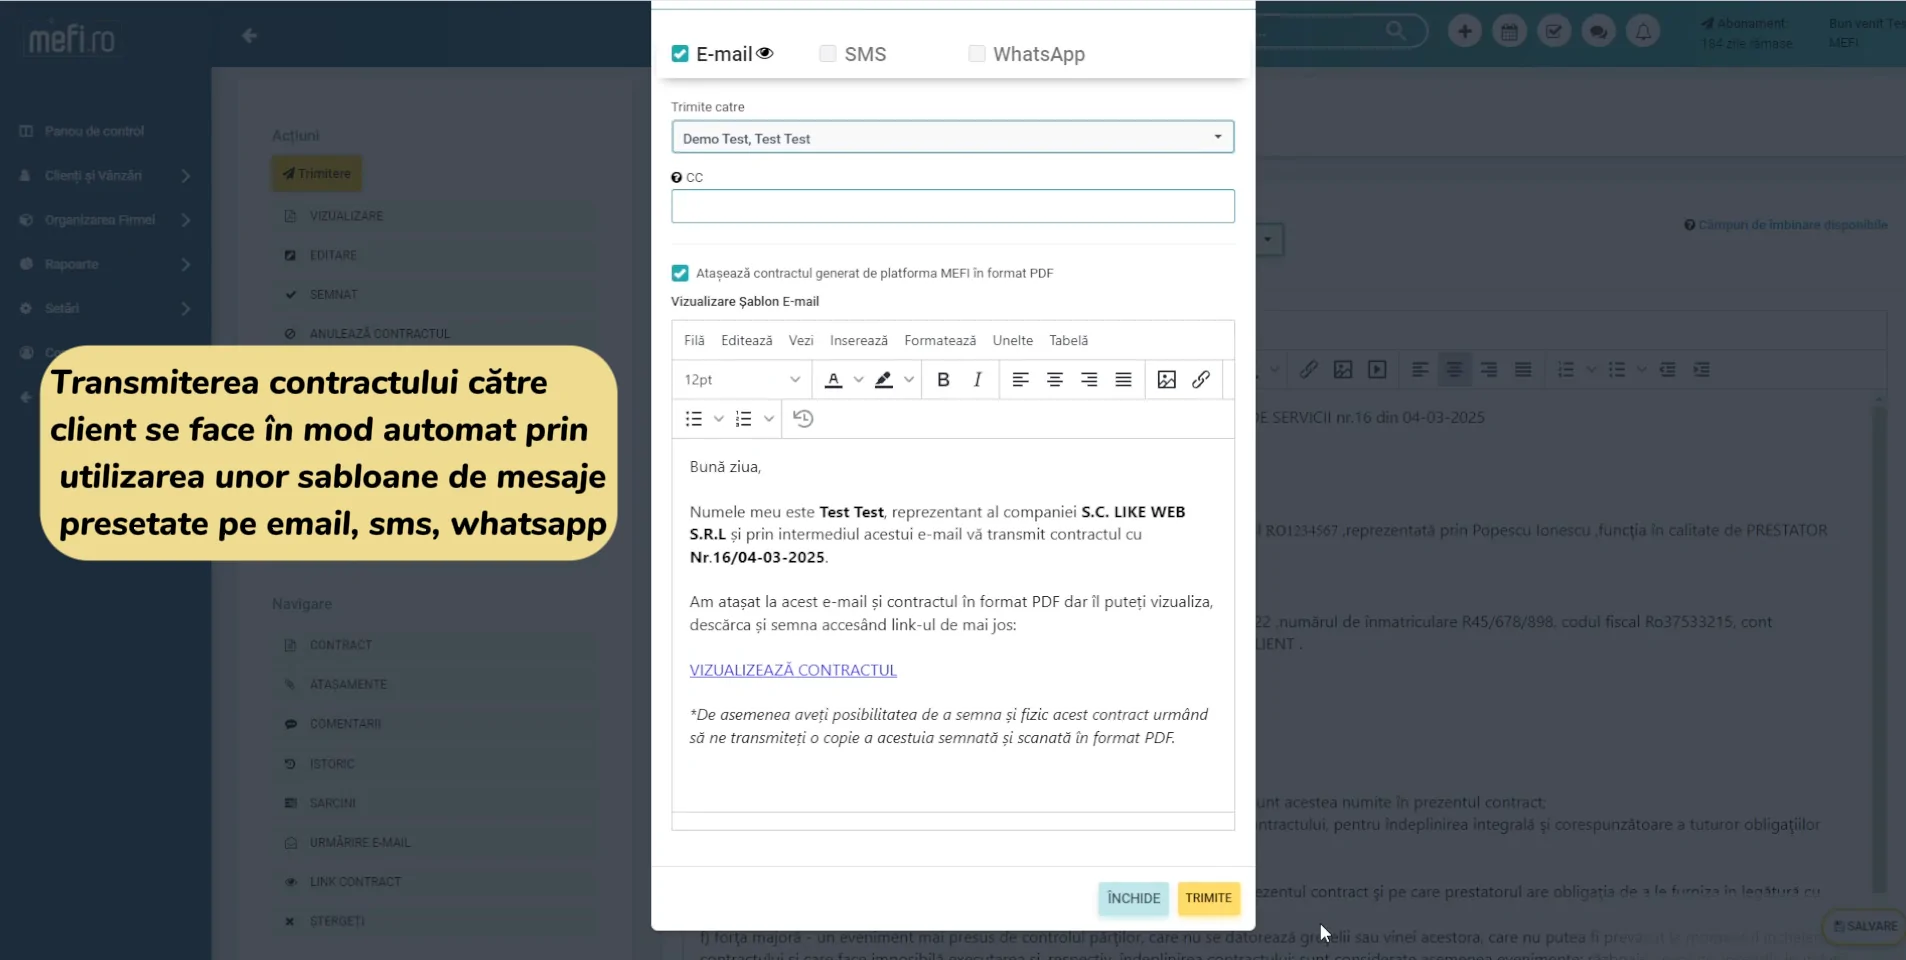The image size is (1906, 960).
Task: Open the calendar icon in header
Action: [x=1509, y=31]
